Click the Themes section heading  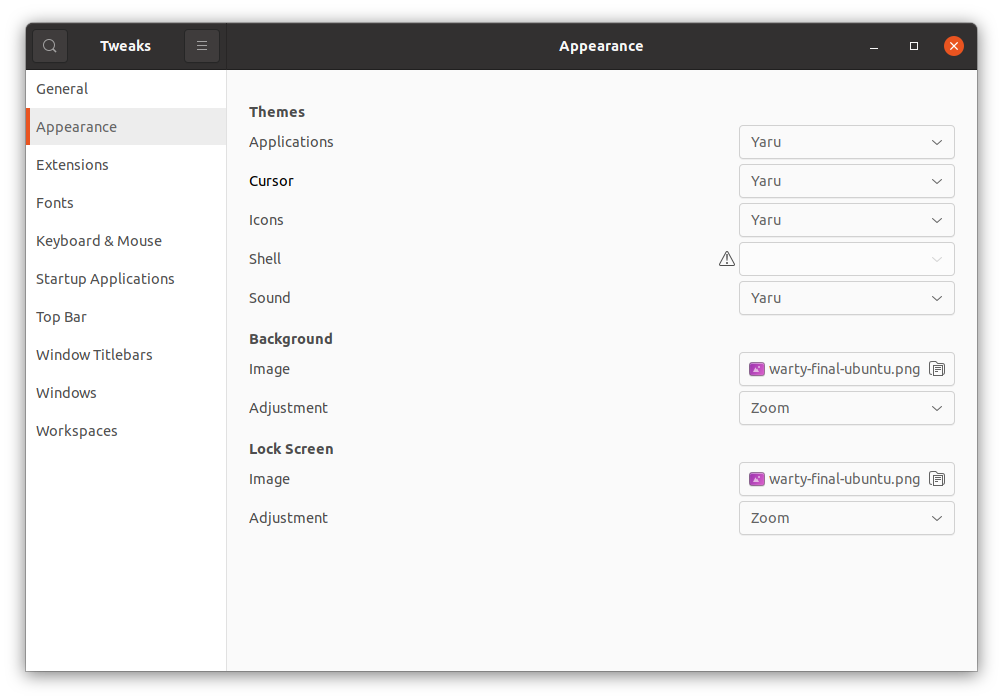pyautogui.click(x=277, y=112)
